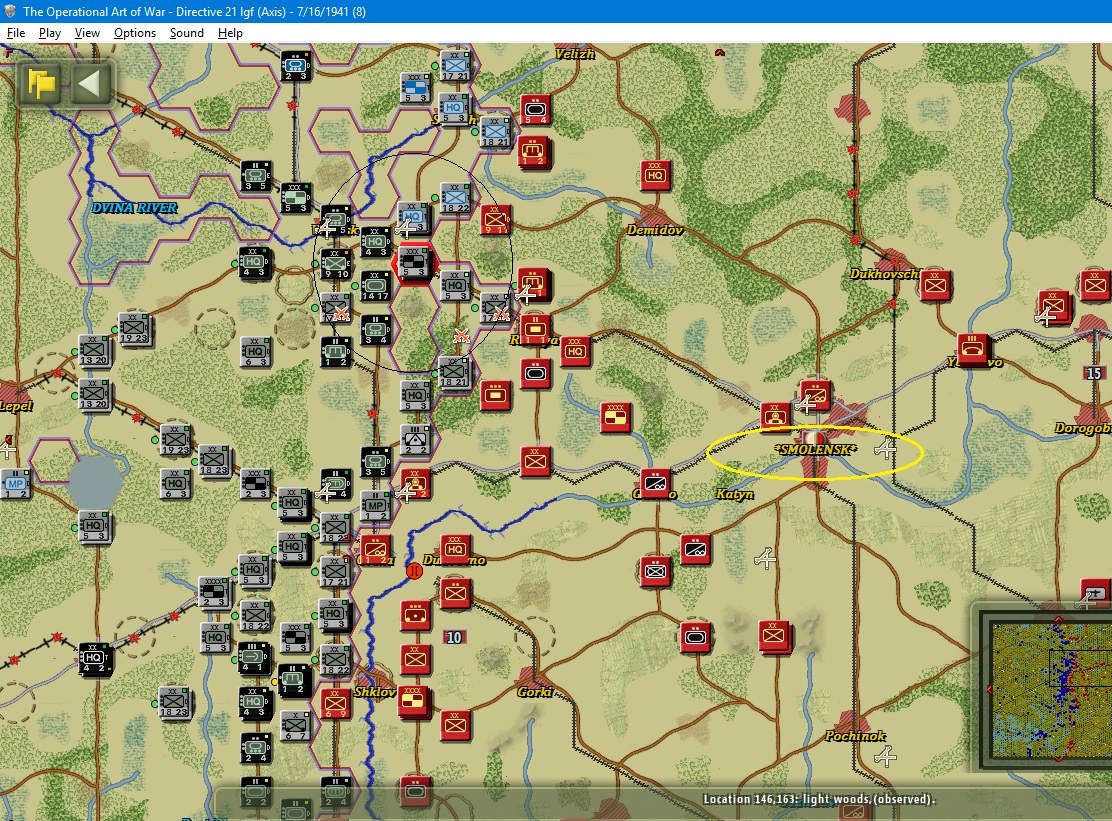Image resolution: width=1112 pixels, height=821 pixels.
Task: Click the airfield icon north of Pochinok
Action: coord(885,756)
